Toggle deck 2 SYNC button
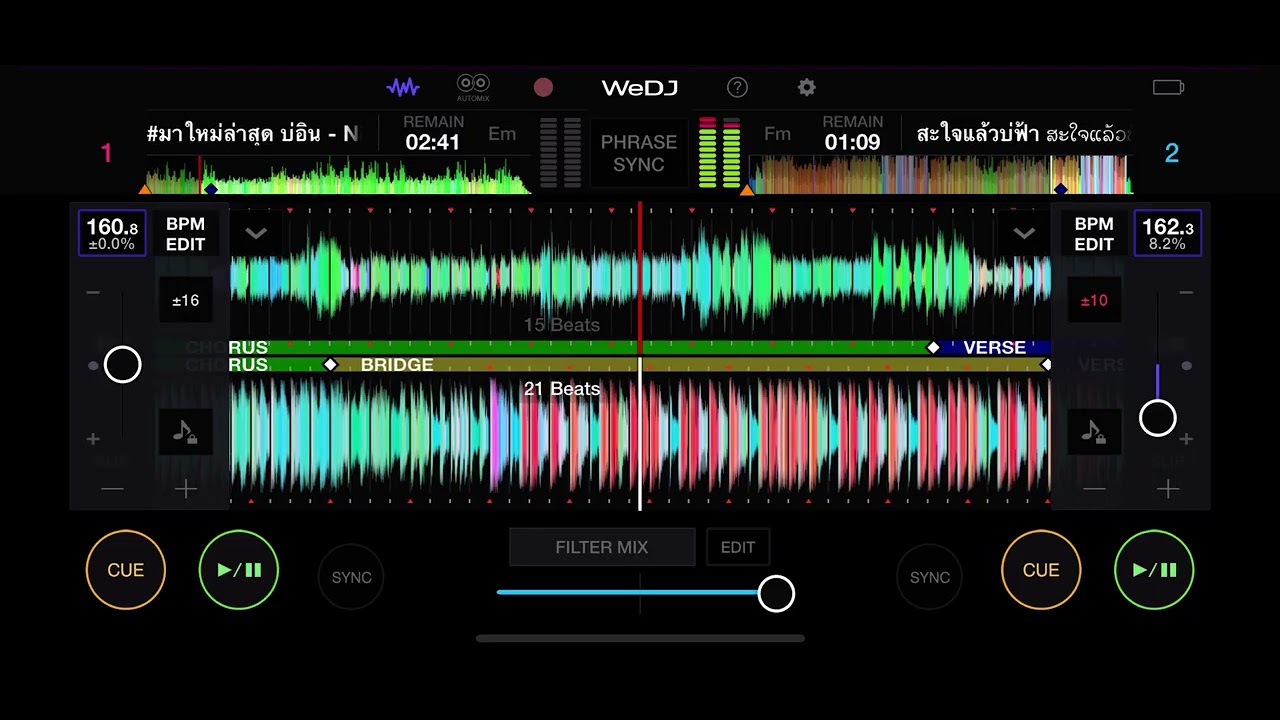This screenshot has width=1280, height=720. [x=929, y=577]
